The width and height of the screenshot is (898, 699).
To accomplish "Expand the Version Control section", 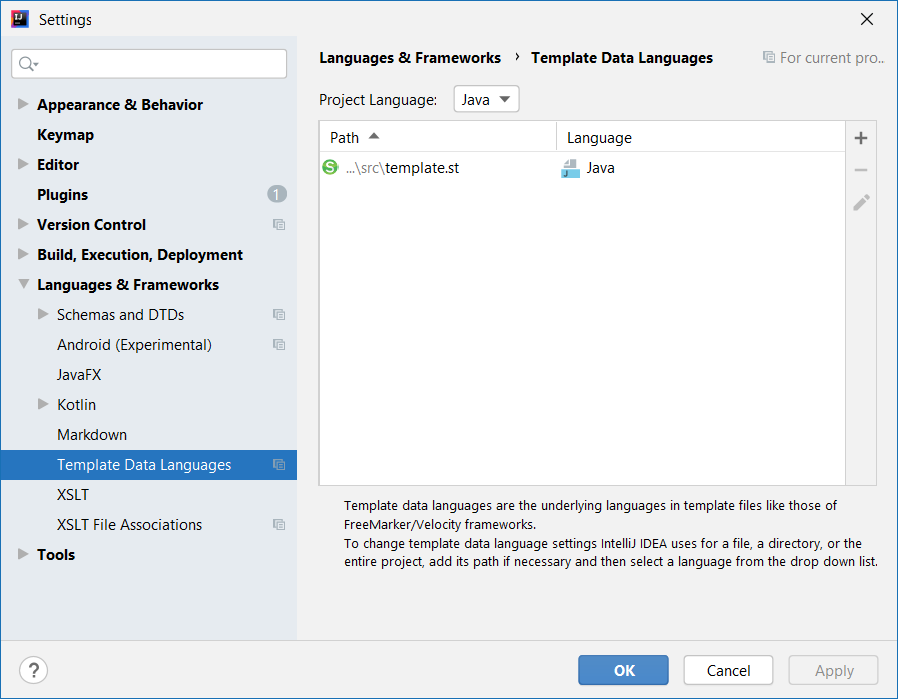I will click(23, 224).
